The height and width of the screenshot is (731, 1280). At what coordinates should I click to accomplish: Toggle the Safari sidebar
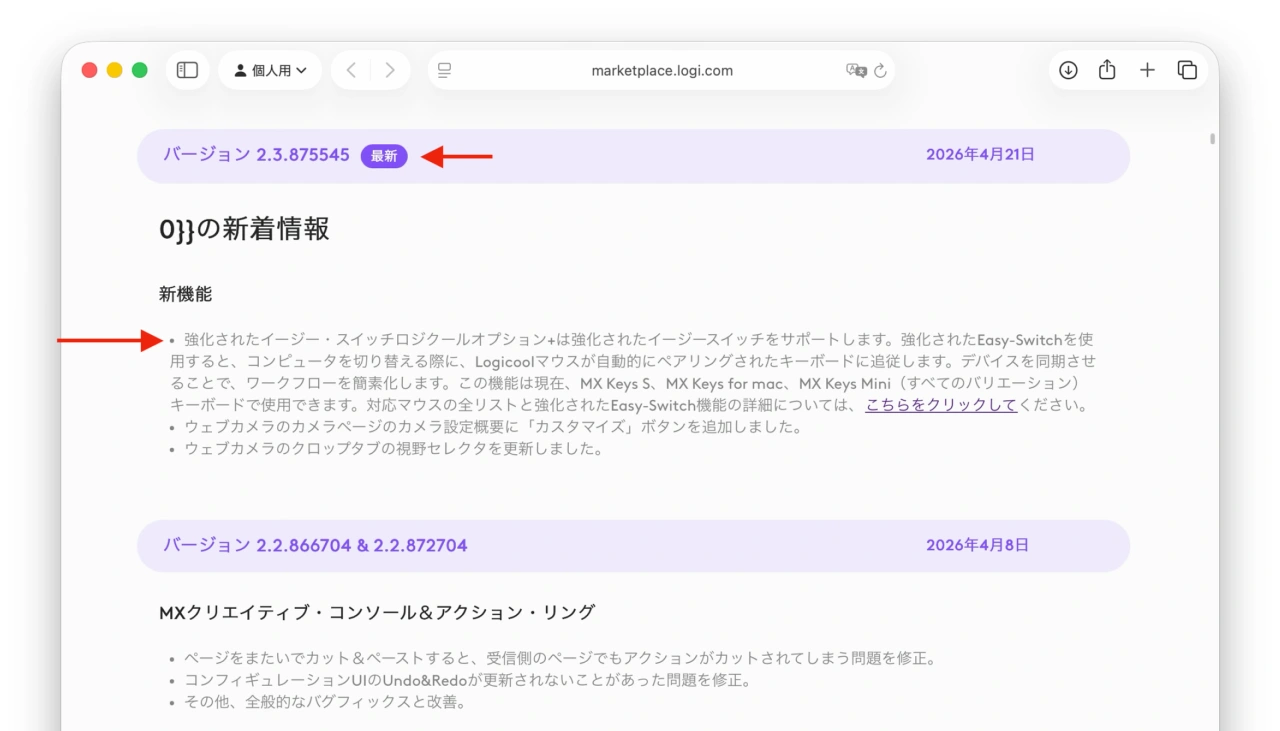tap(187, 70)
